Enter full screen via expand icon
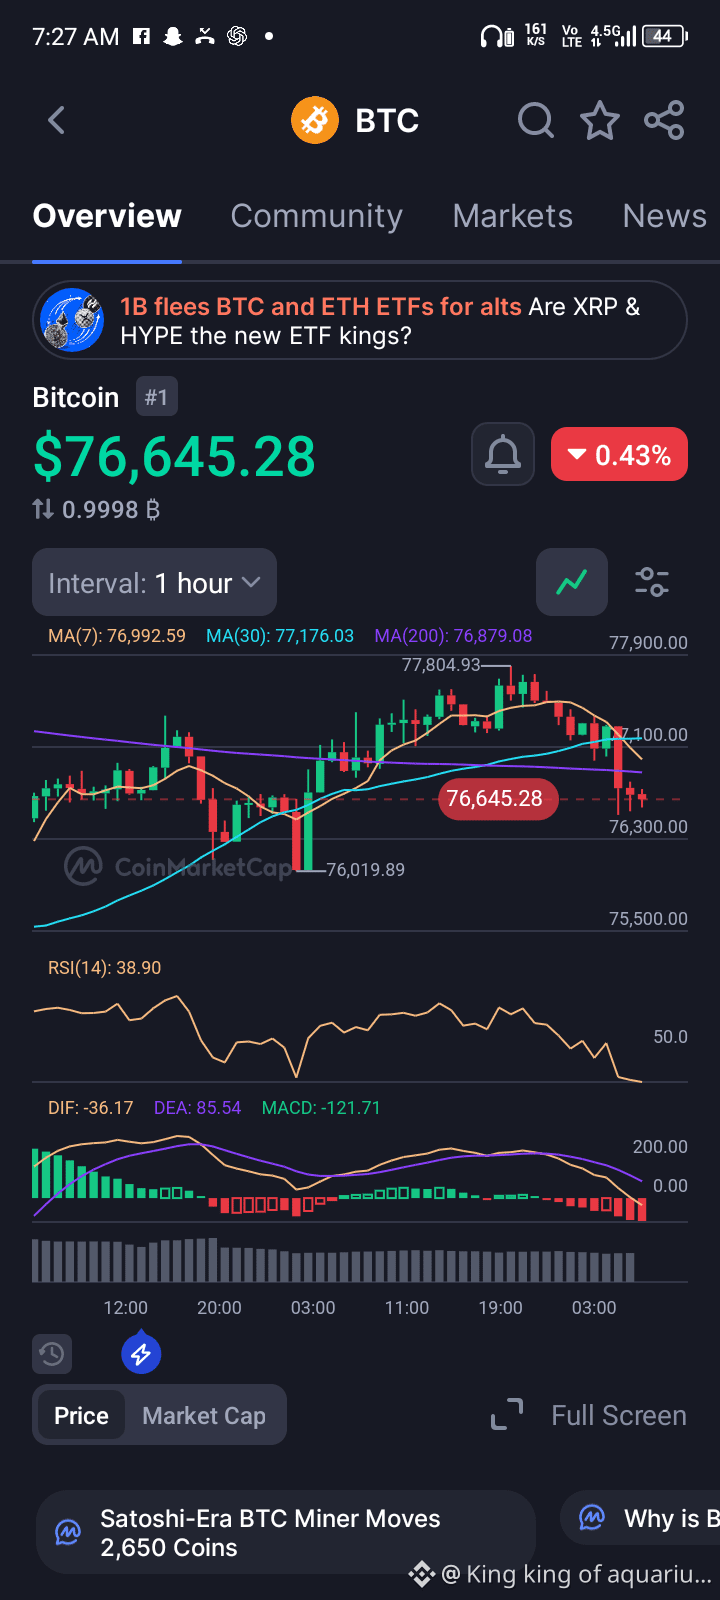Screen dimensions: 720x1600 click(x=507, y=1415)
